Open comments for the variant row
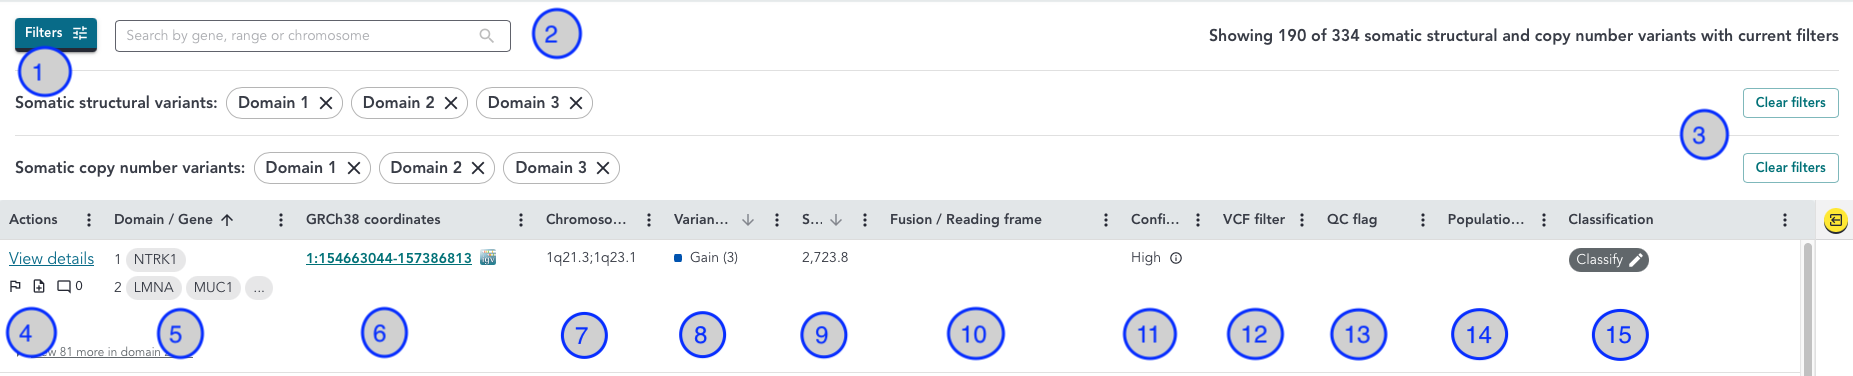 tap(64, 286)
